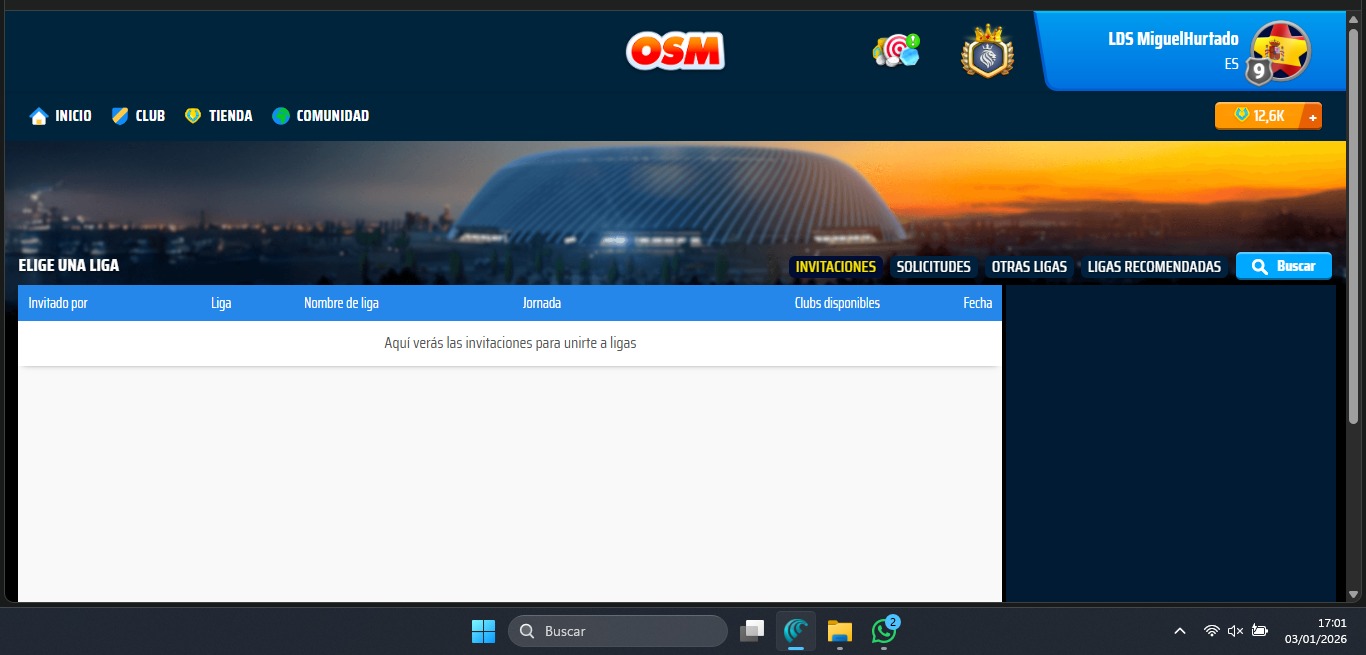Open the Comunidad menu
Screen dimensions: 1366x655
click(321, 116)
